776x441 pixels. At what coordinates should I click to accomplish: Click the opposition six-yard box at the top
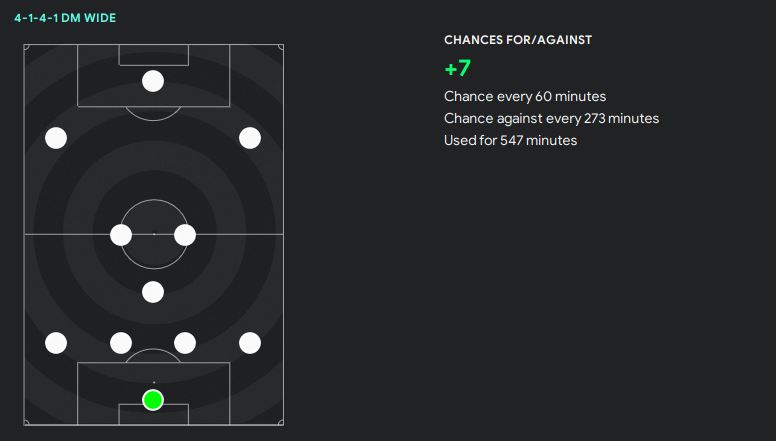153,54
